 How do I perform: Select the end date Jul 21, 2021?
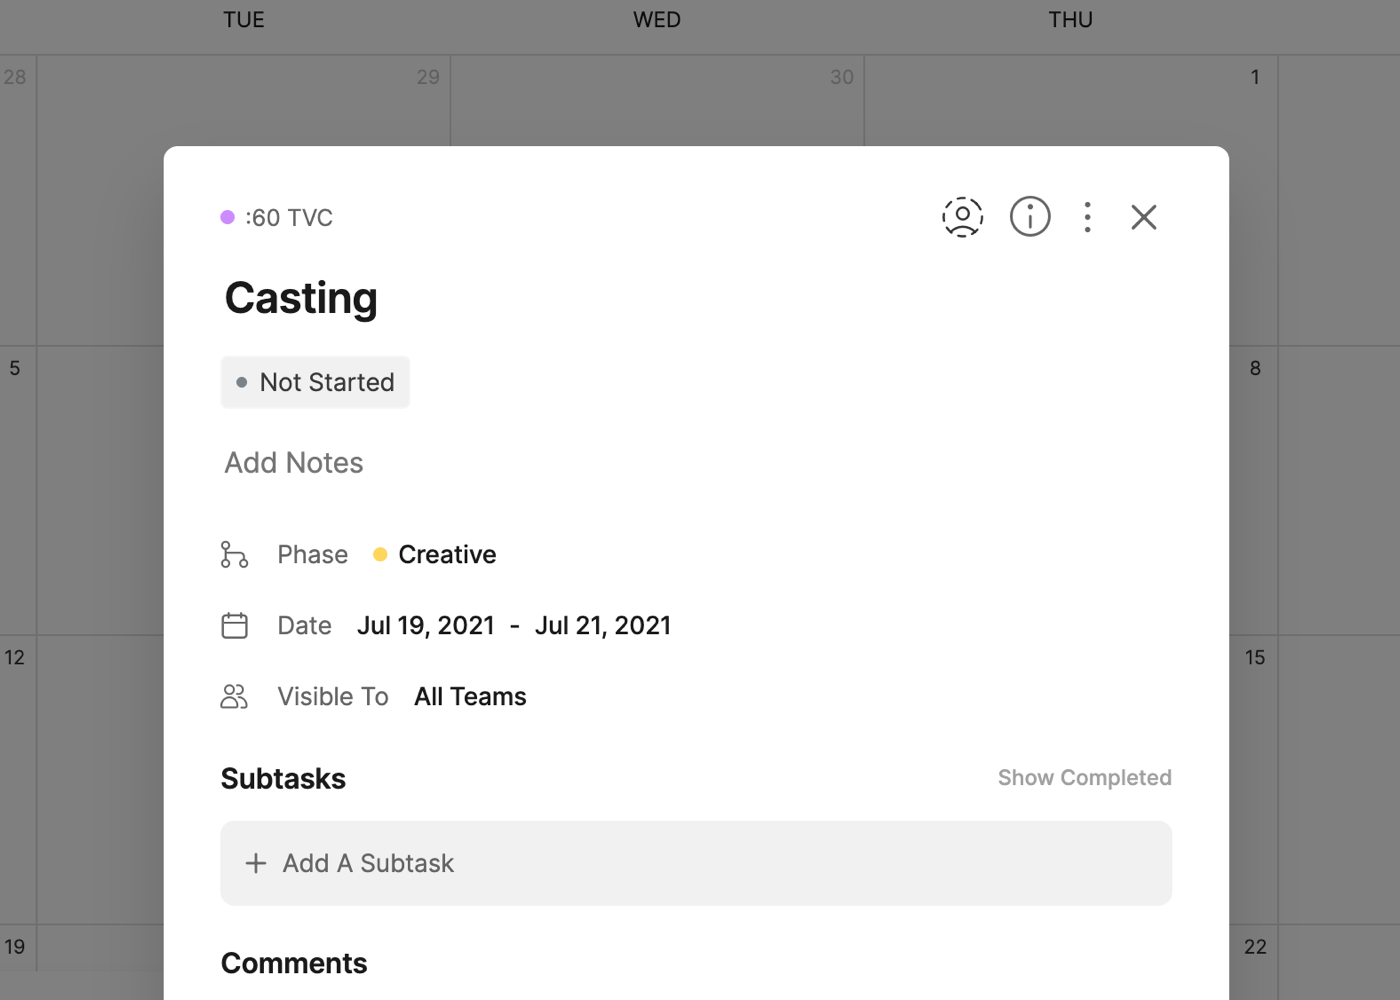pos(602,626)
